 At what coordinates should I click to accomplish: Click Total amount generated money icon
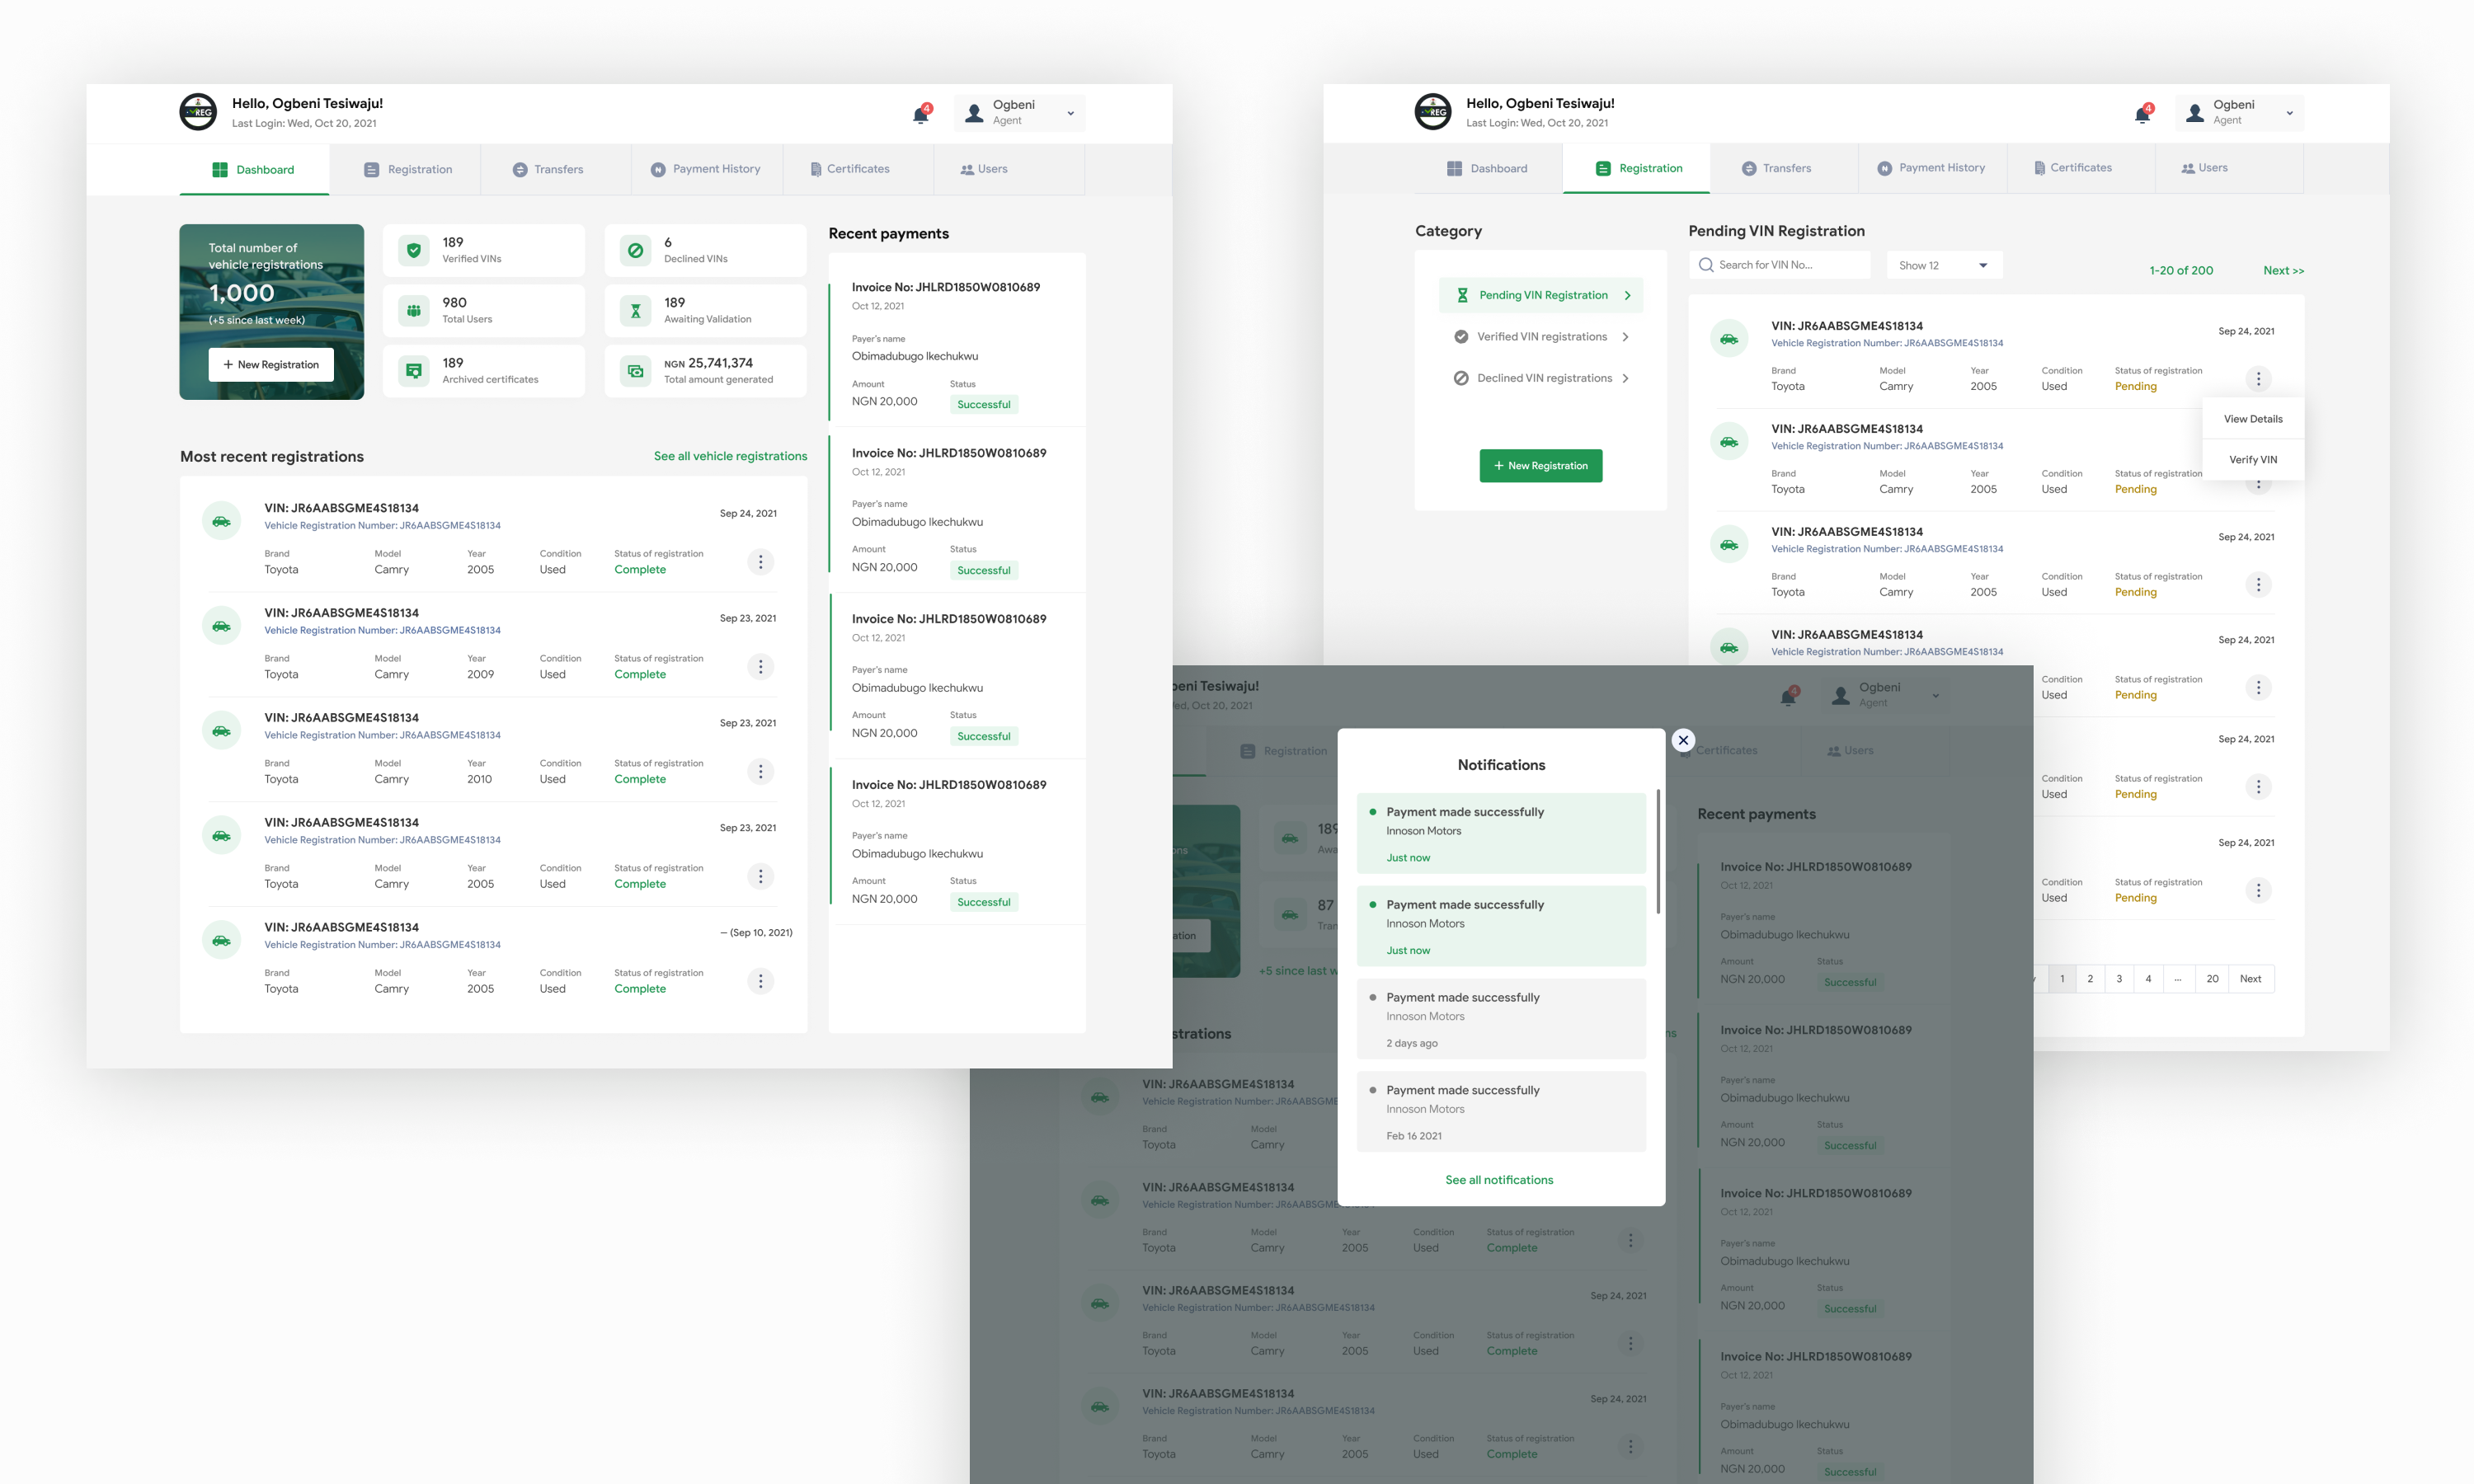[x=636, y=371]
